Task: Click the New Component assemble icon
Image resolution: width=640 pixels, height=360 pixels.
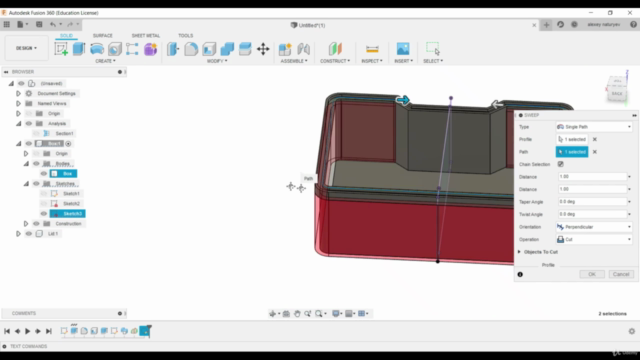Action: coord(285,49)
